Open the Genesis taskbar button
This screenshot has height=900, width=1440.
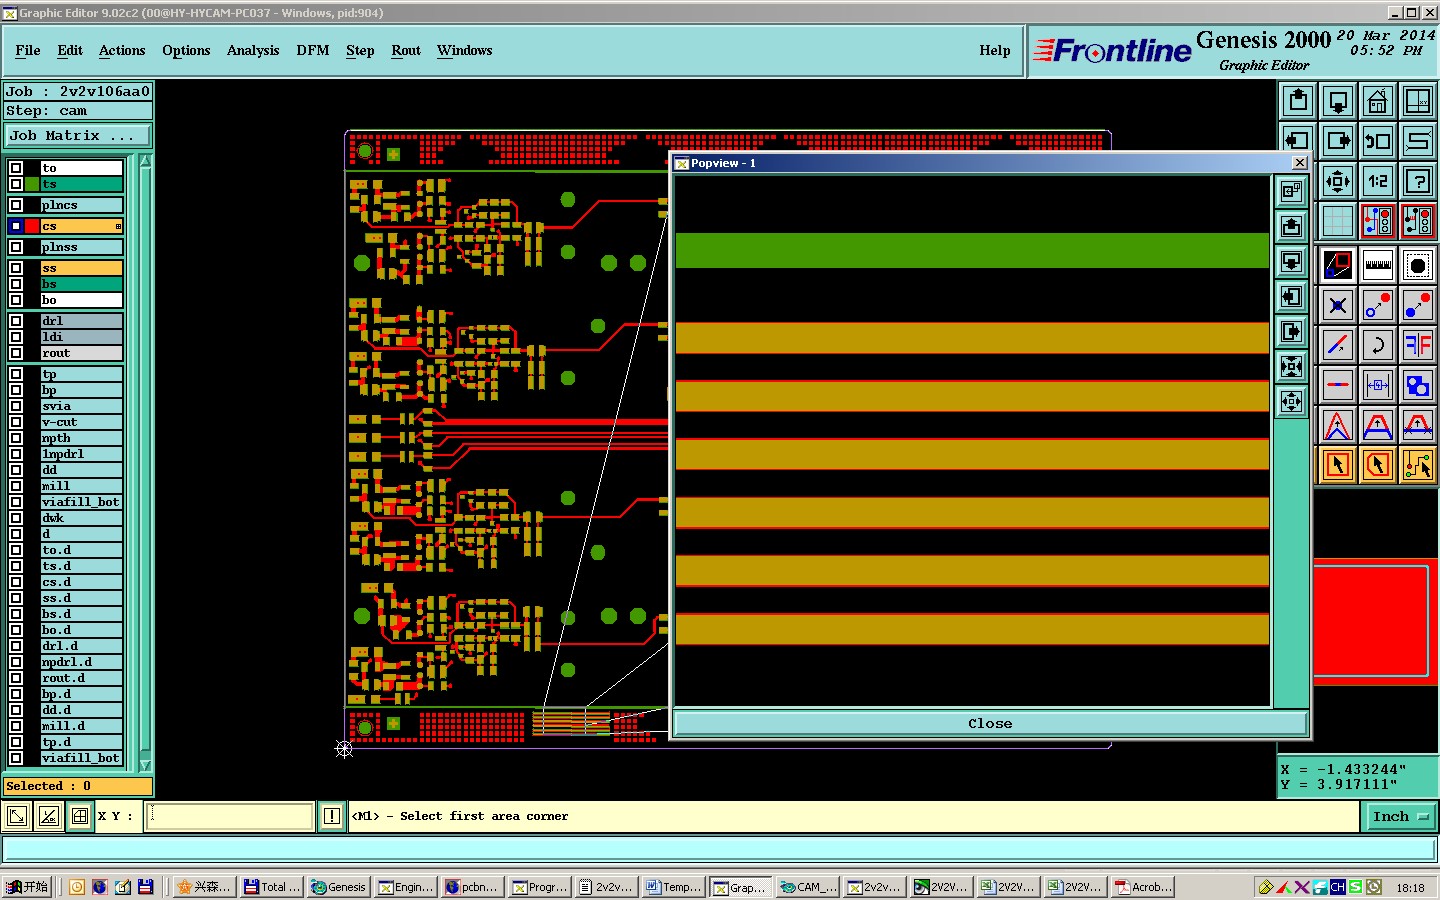point(338,887)
